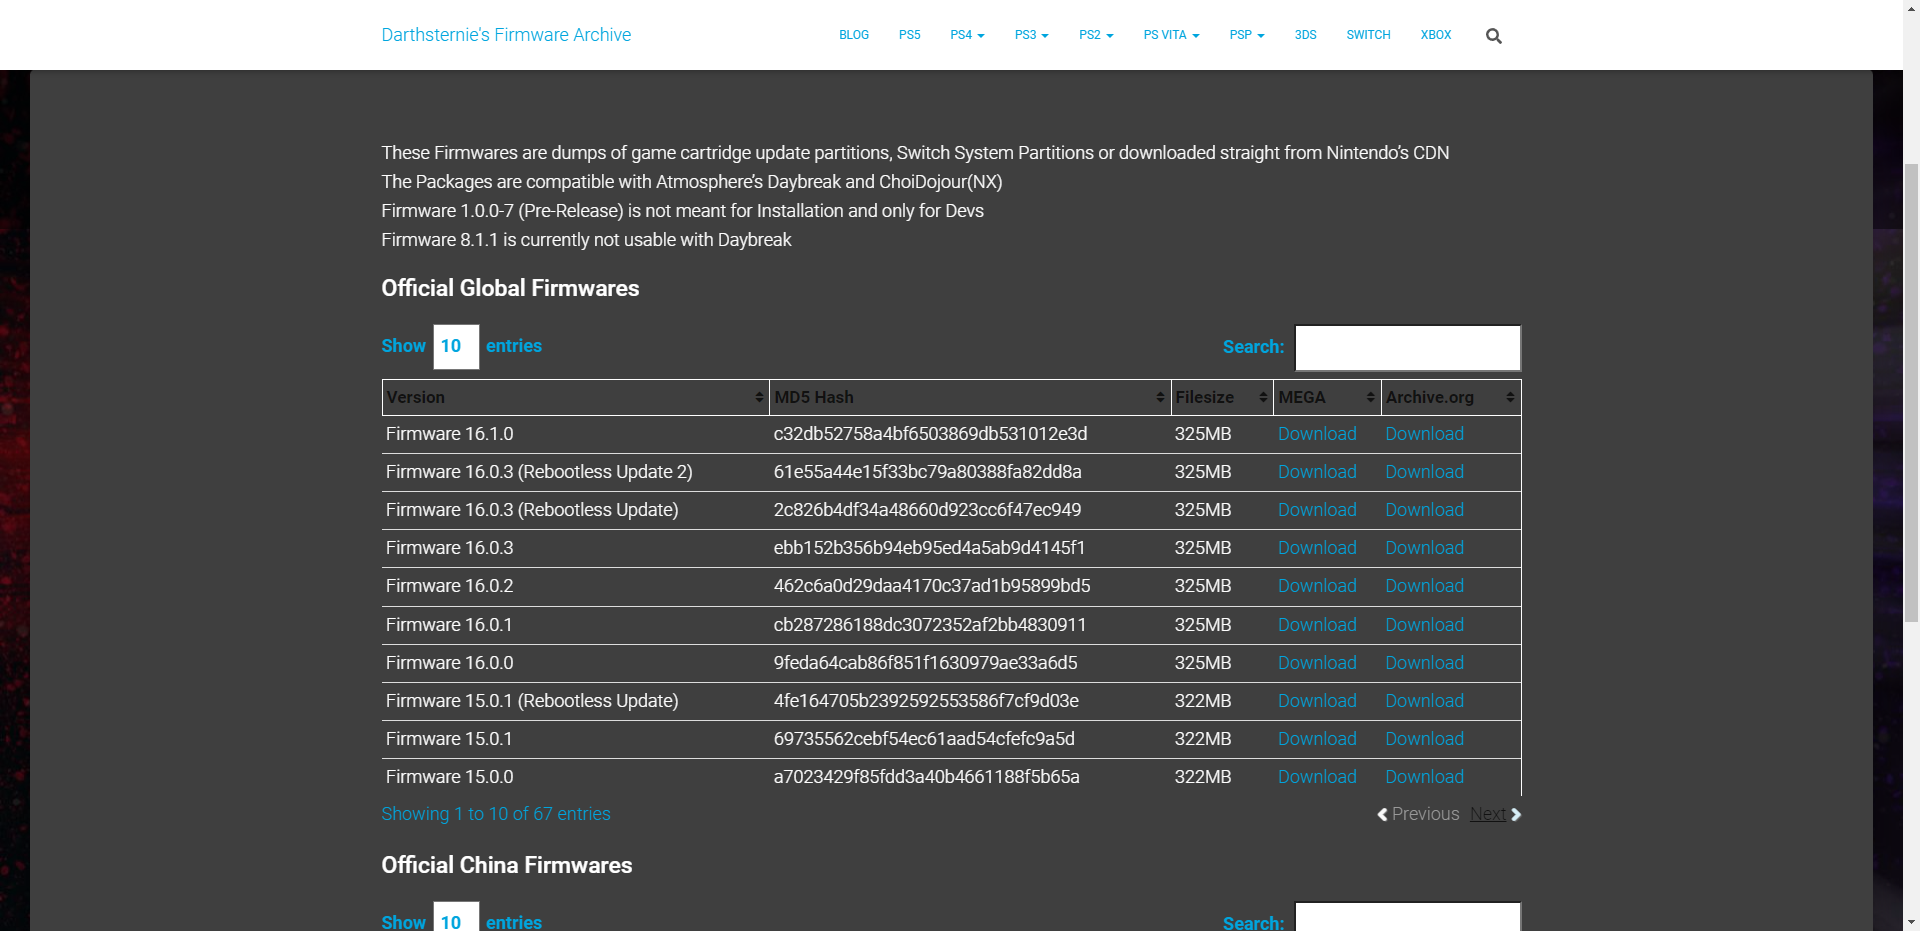Download Firmware 16.1.0 from MEGA

1317,434
